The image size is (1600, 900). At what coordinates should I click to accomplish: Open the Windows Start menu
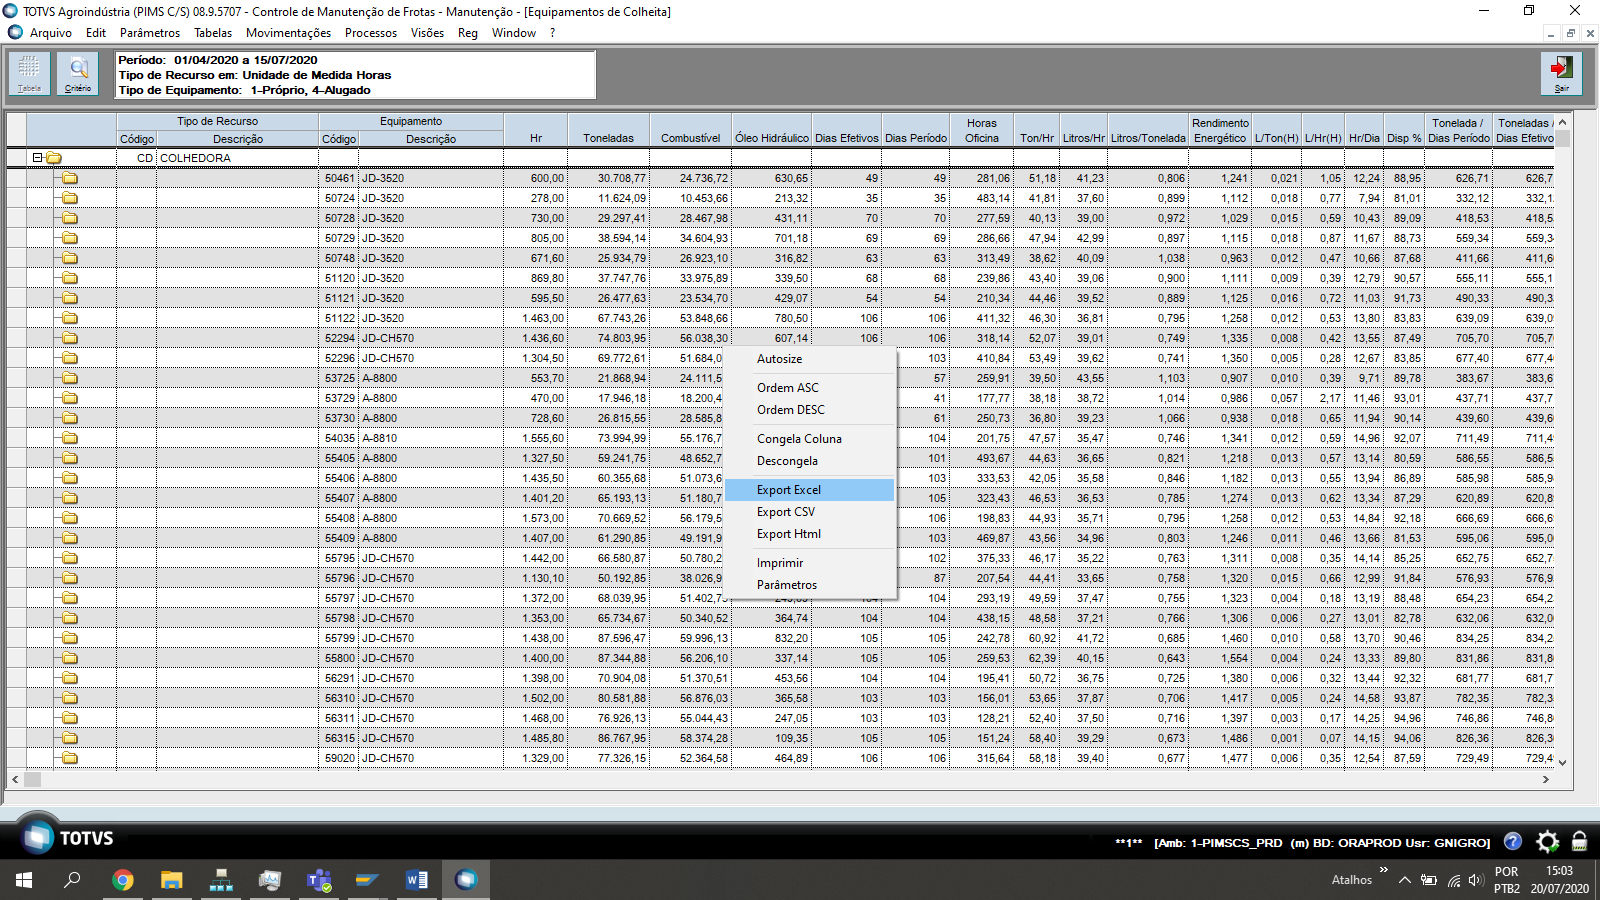(x=24, y=880)
